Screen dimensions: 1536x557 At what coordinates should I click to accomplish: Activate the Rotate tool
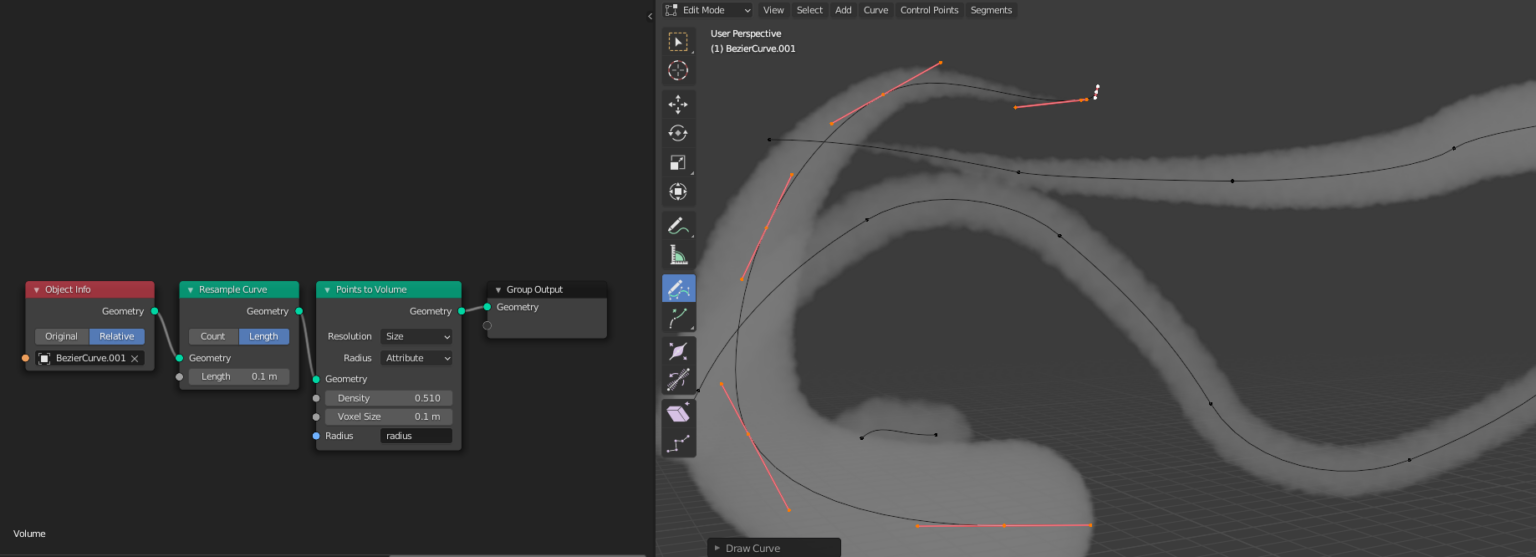pyautogui.click(x=678, y=133)
